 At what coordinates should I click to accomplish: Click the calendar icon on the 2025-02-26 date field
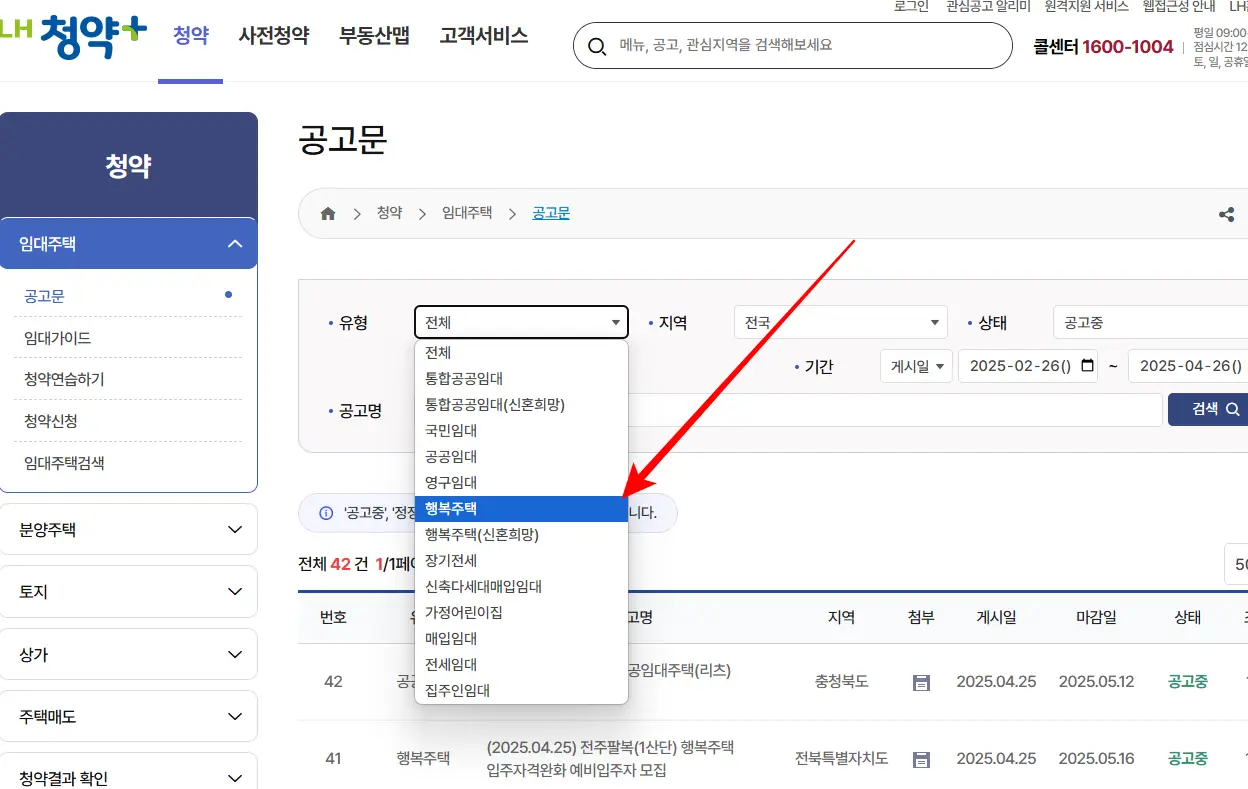coord(1086,366)
